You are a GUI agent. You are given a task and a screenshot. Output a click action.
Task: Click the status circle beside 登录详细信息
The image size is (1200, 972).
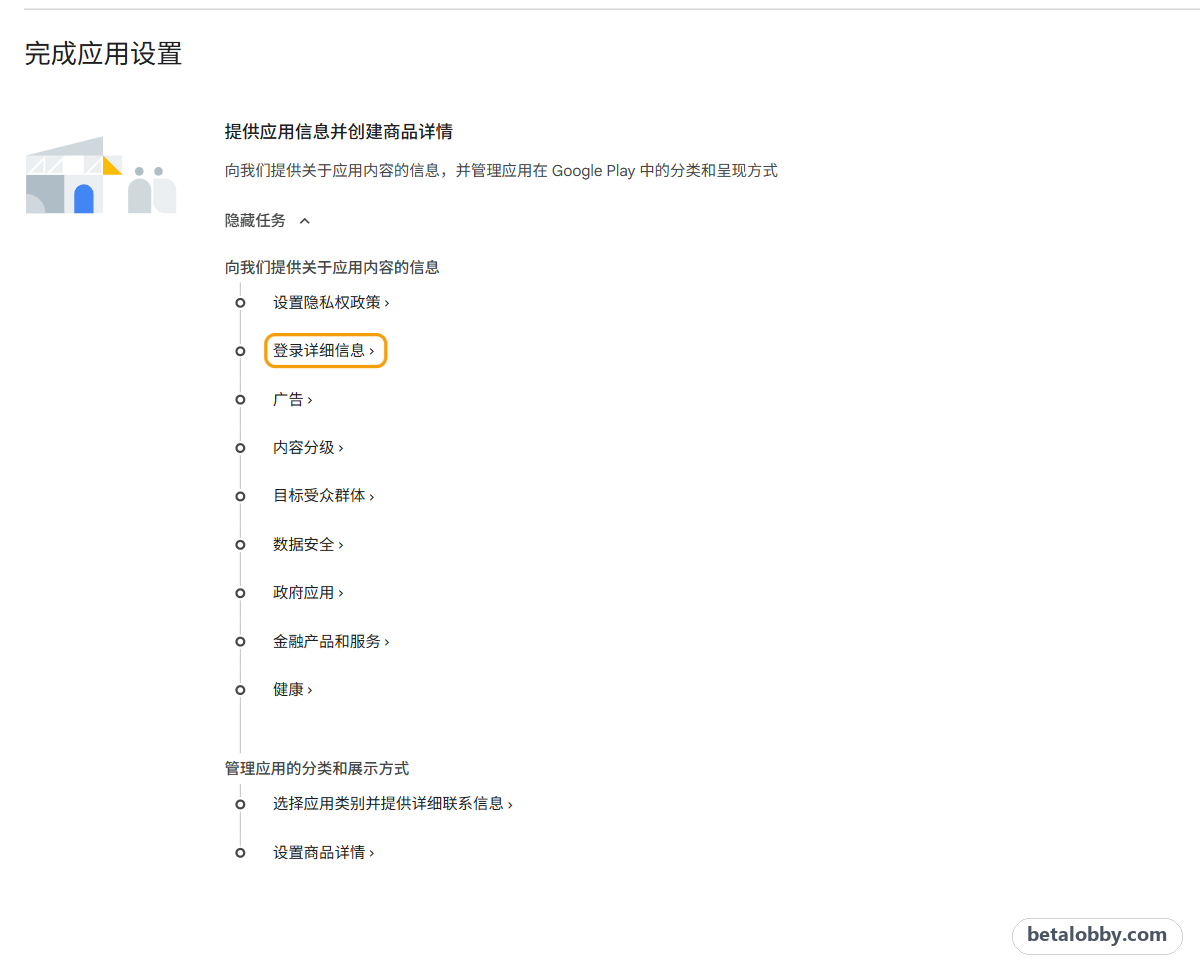240,351
